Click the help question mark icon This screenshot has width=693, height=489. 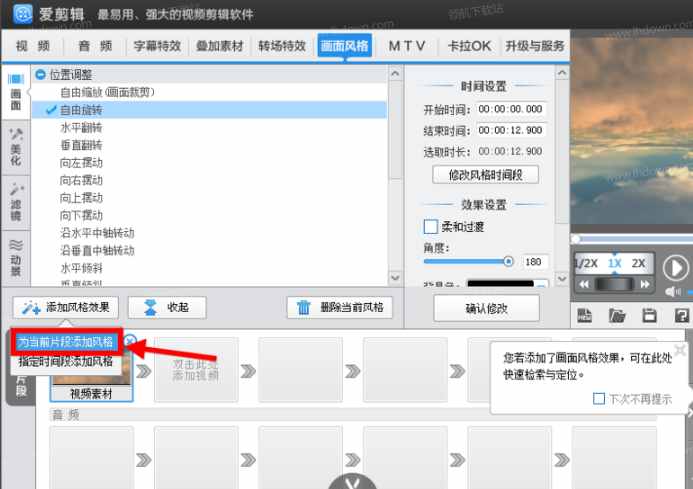(x=681, y=316)
